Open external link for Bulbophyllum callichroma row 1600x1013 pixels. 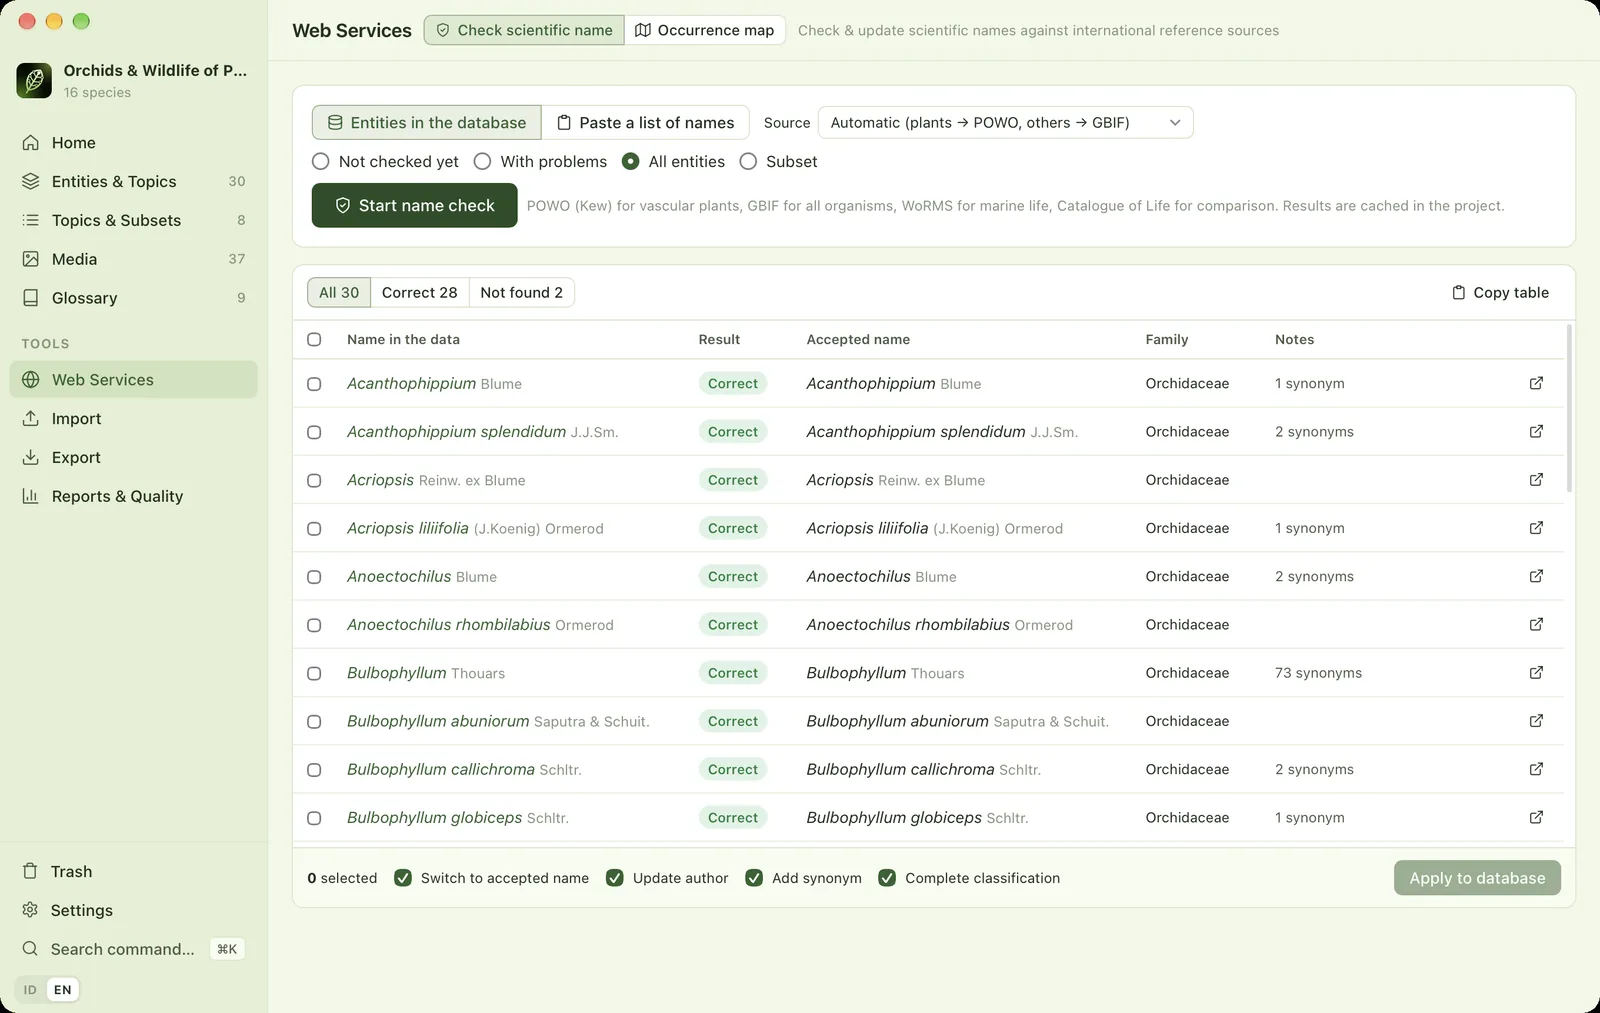(1536, 769)
